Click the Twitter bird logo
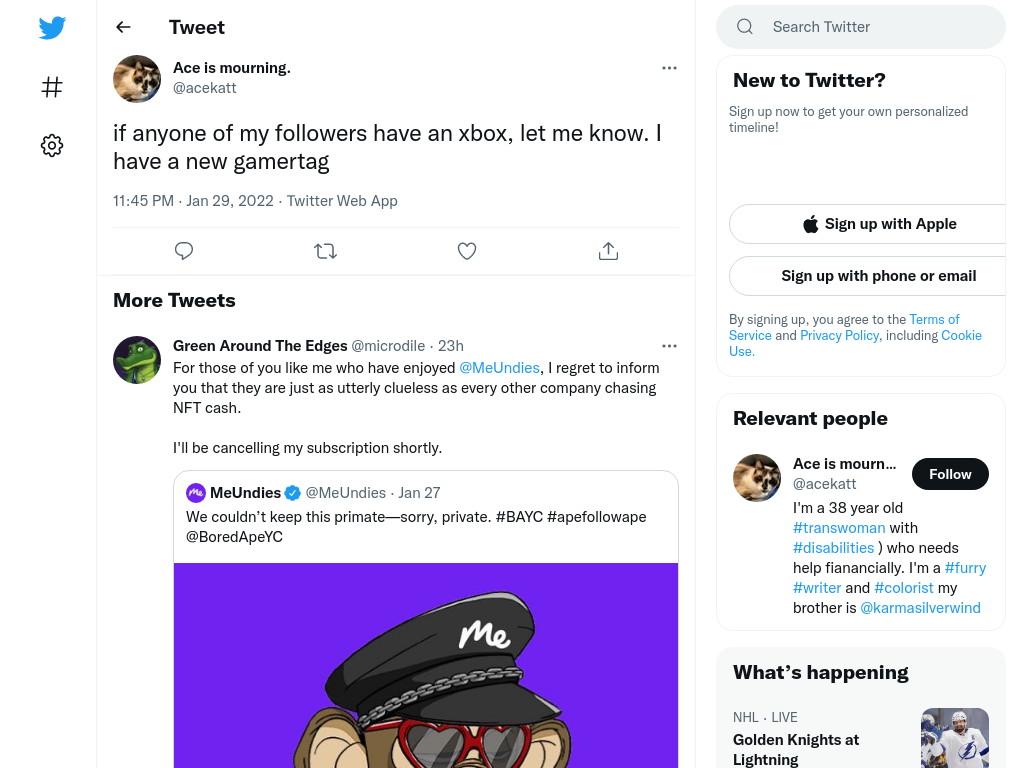 pos(52,27)
